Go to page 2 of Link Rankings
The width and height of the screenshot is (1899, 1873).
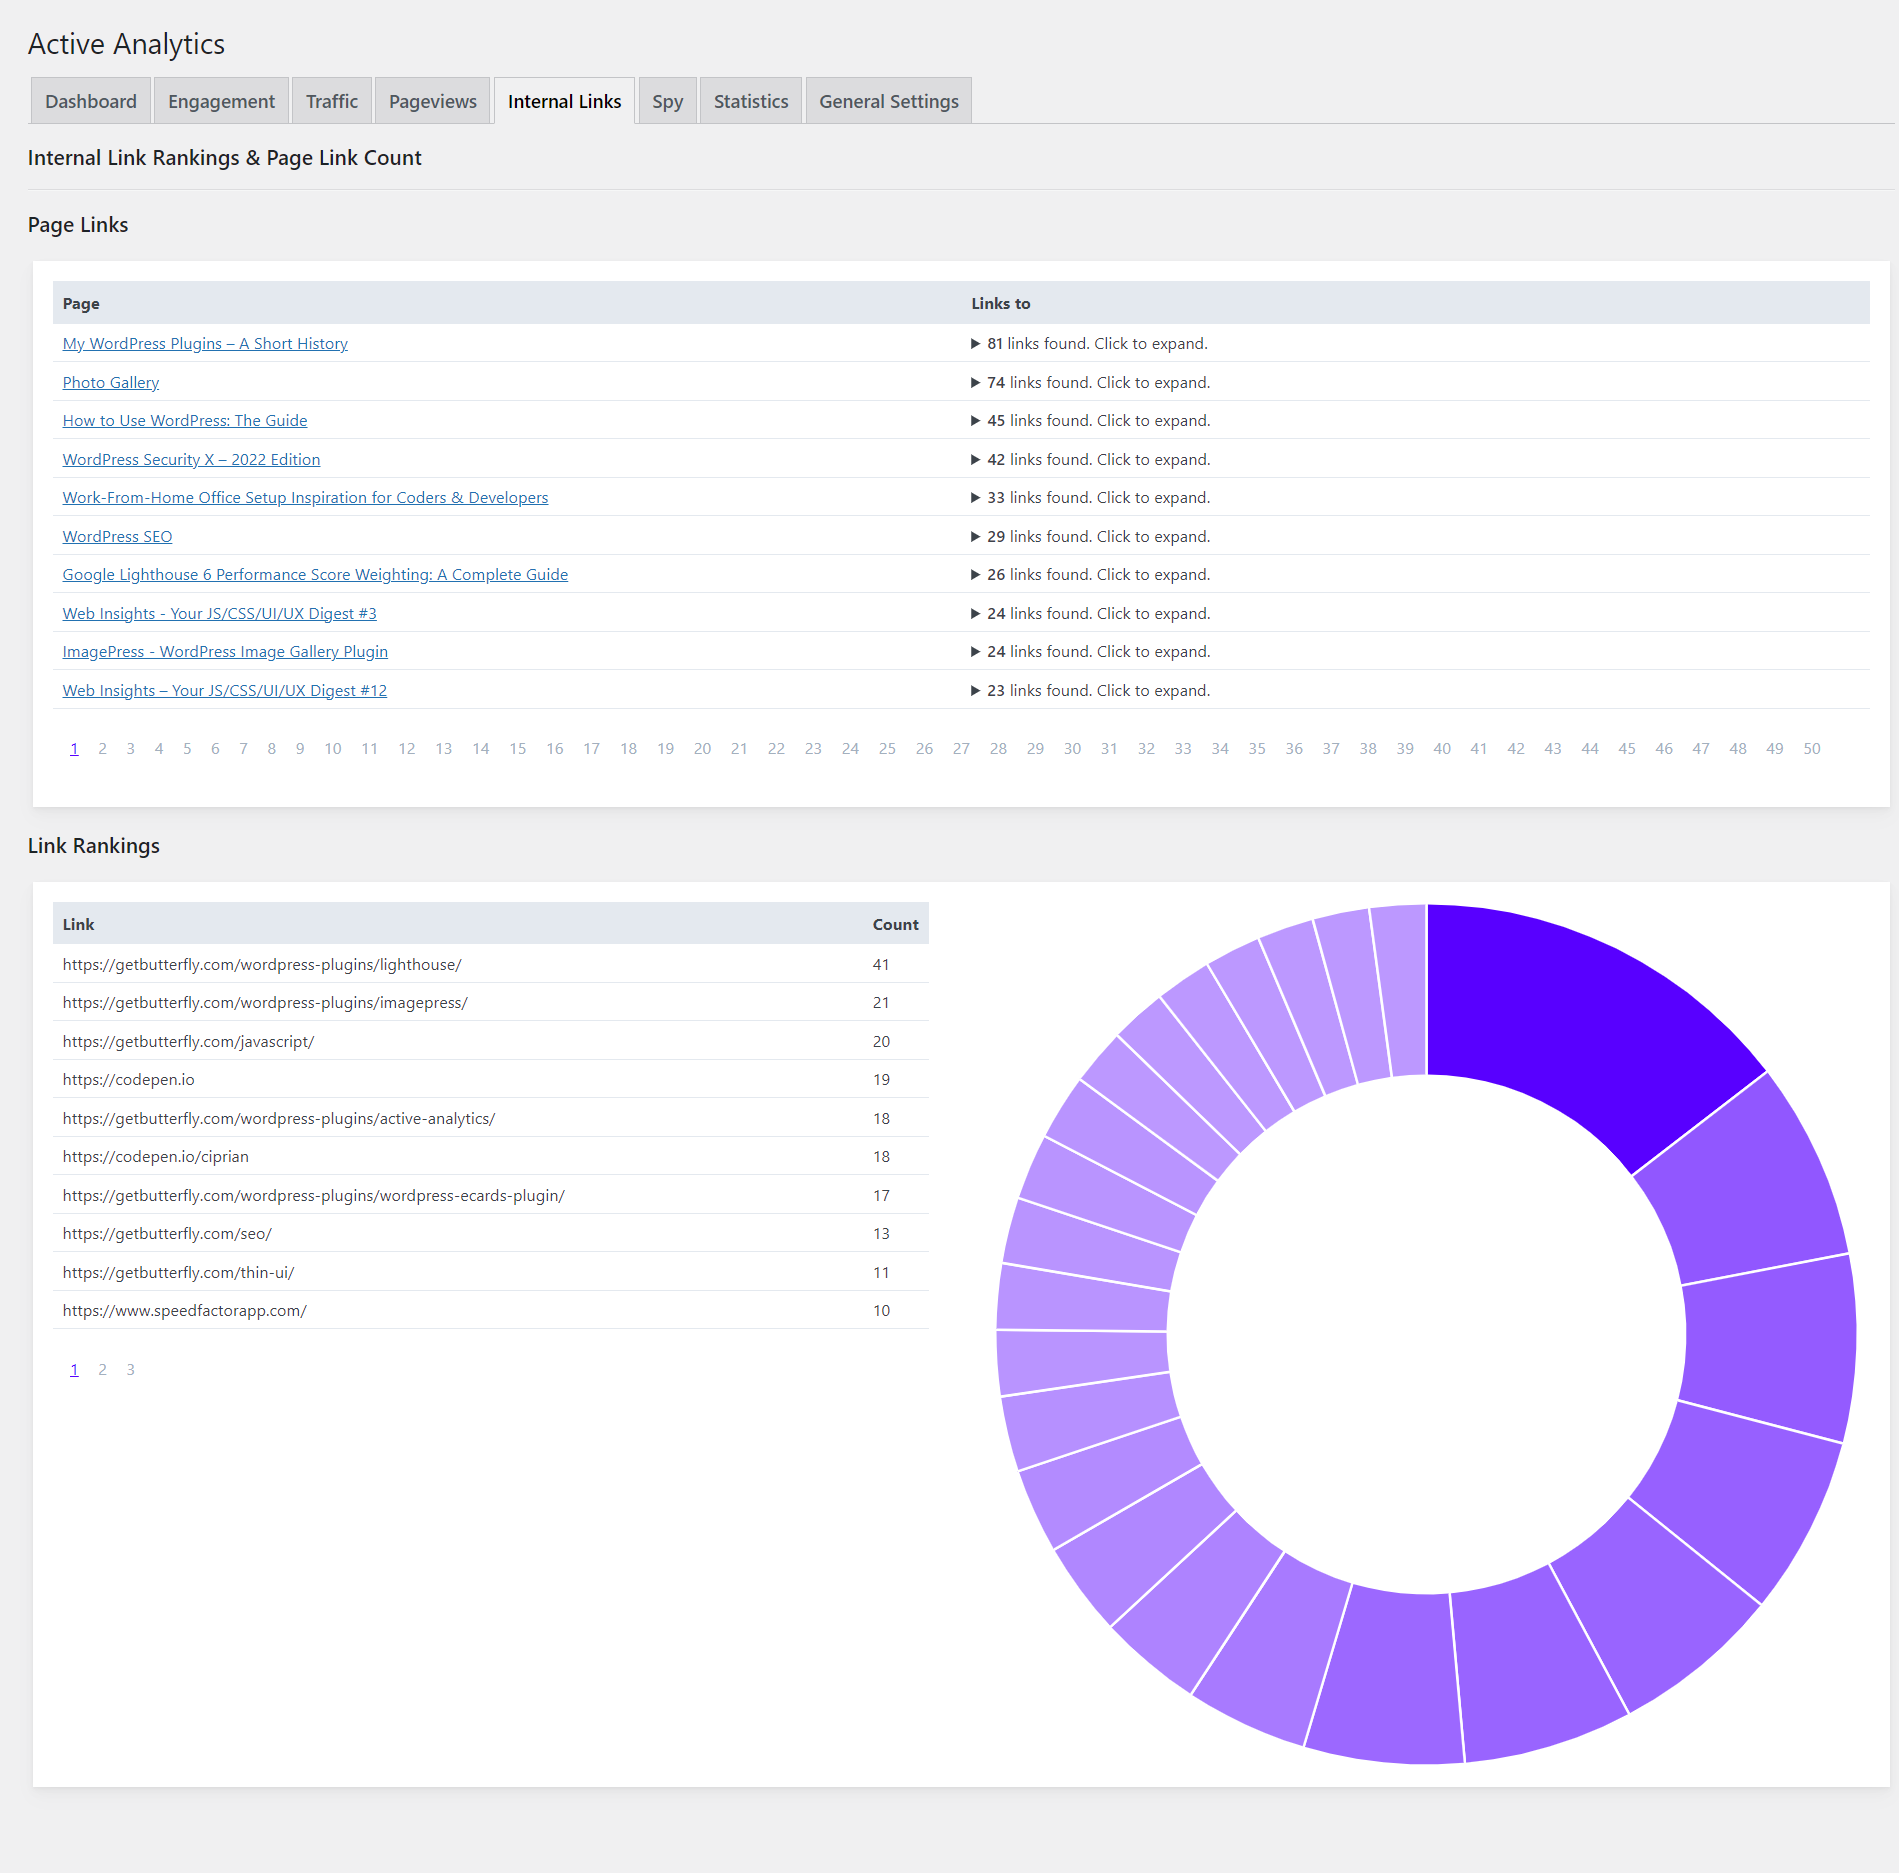[x=102, y=1369]
